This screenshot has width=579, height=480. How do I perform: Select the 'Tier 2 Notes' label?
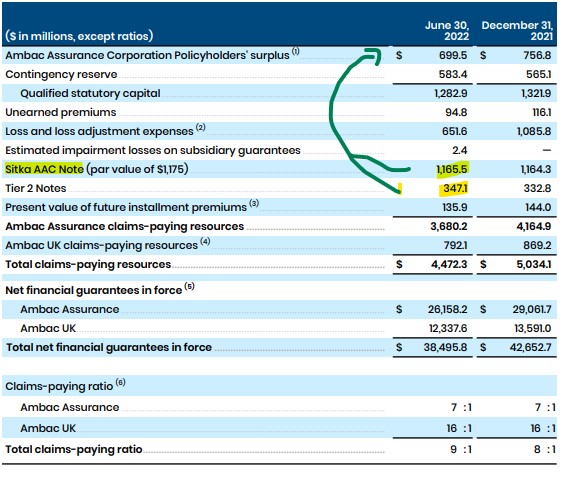pyautogui.click(x=35, y=188)
